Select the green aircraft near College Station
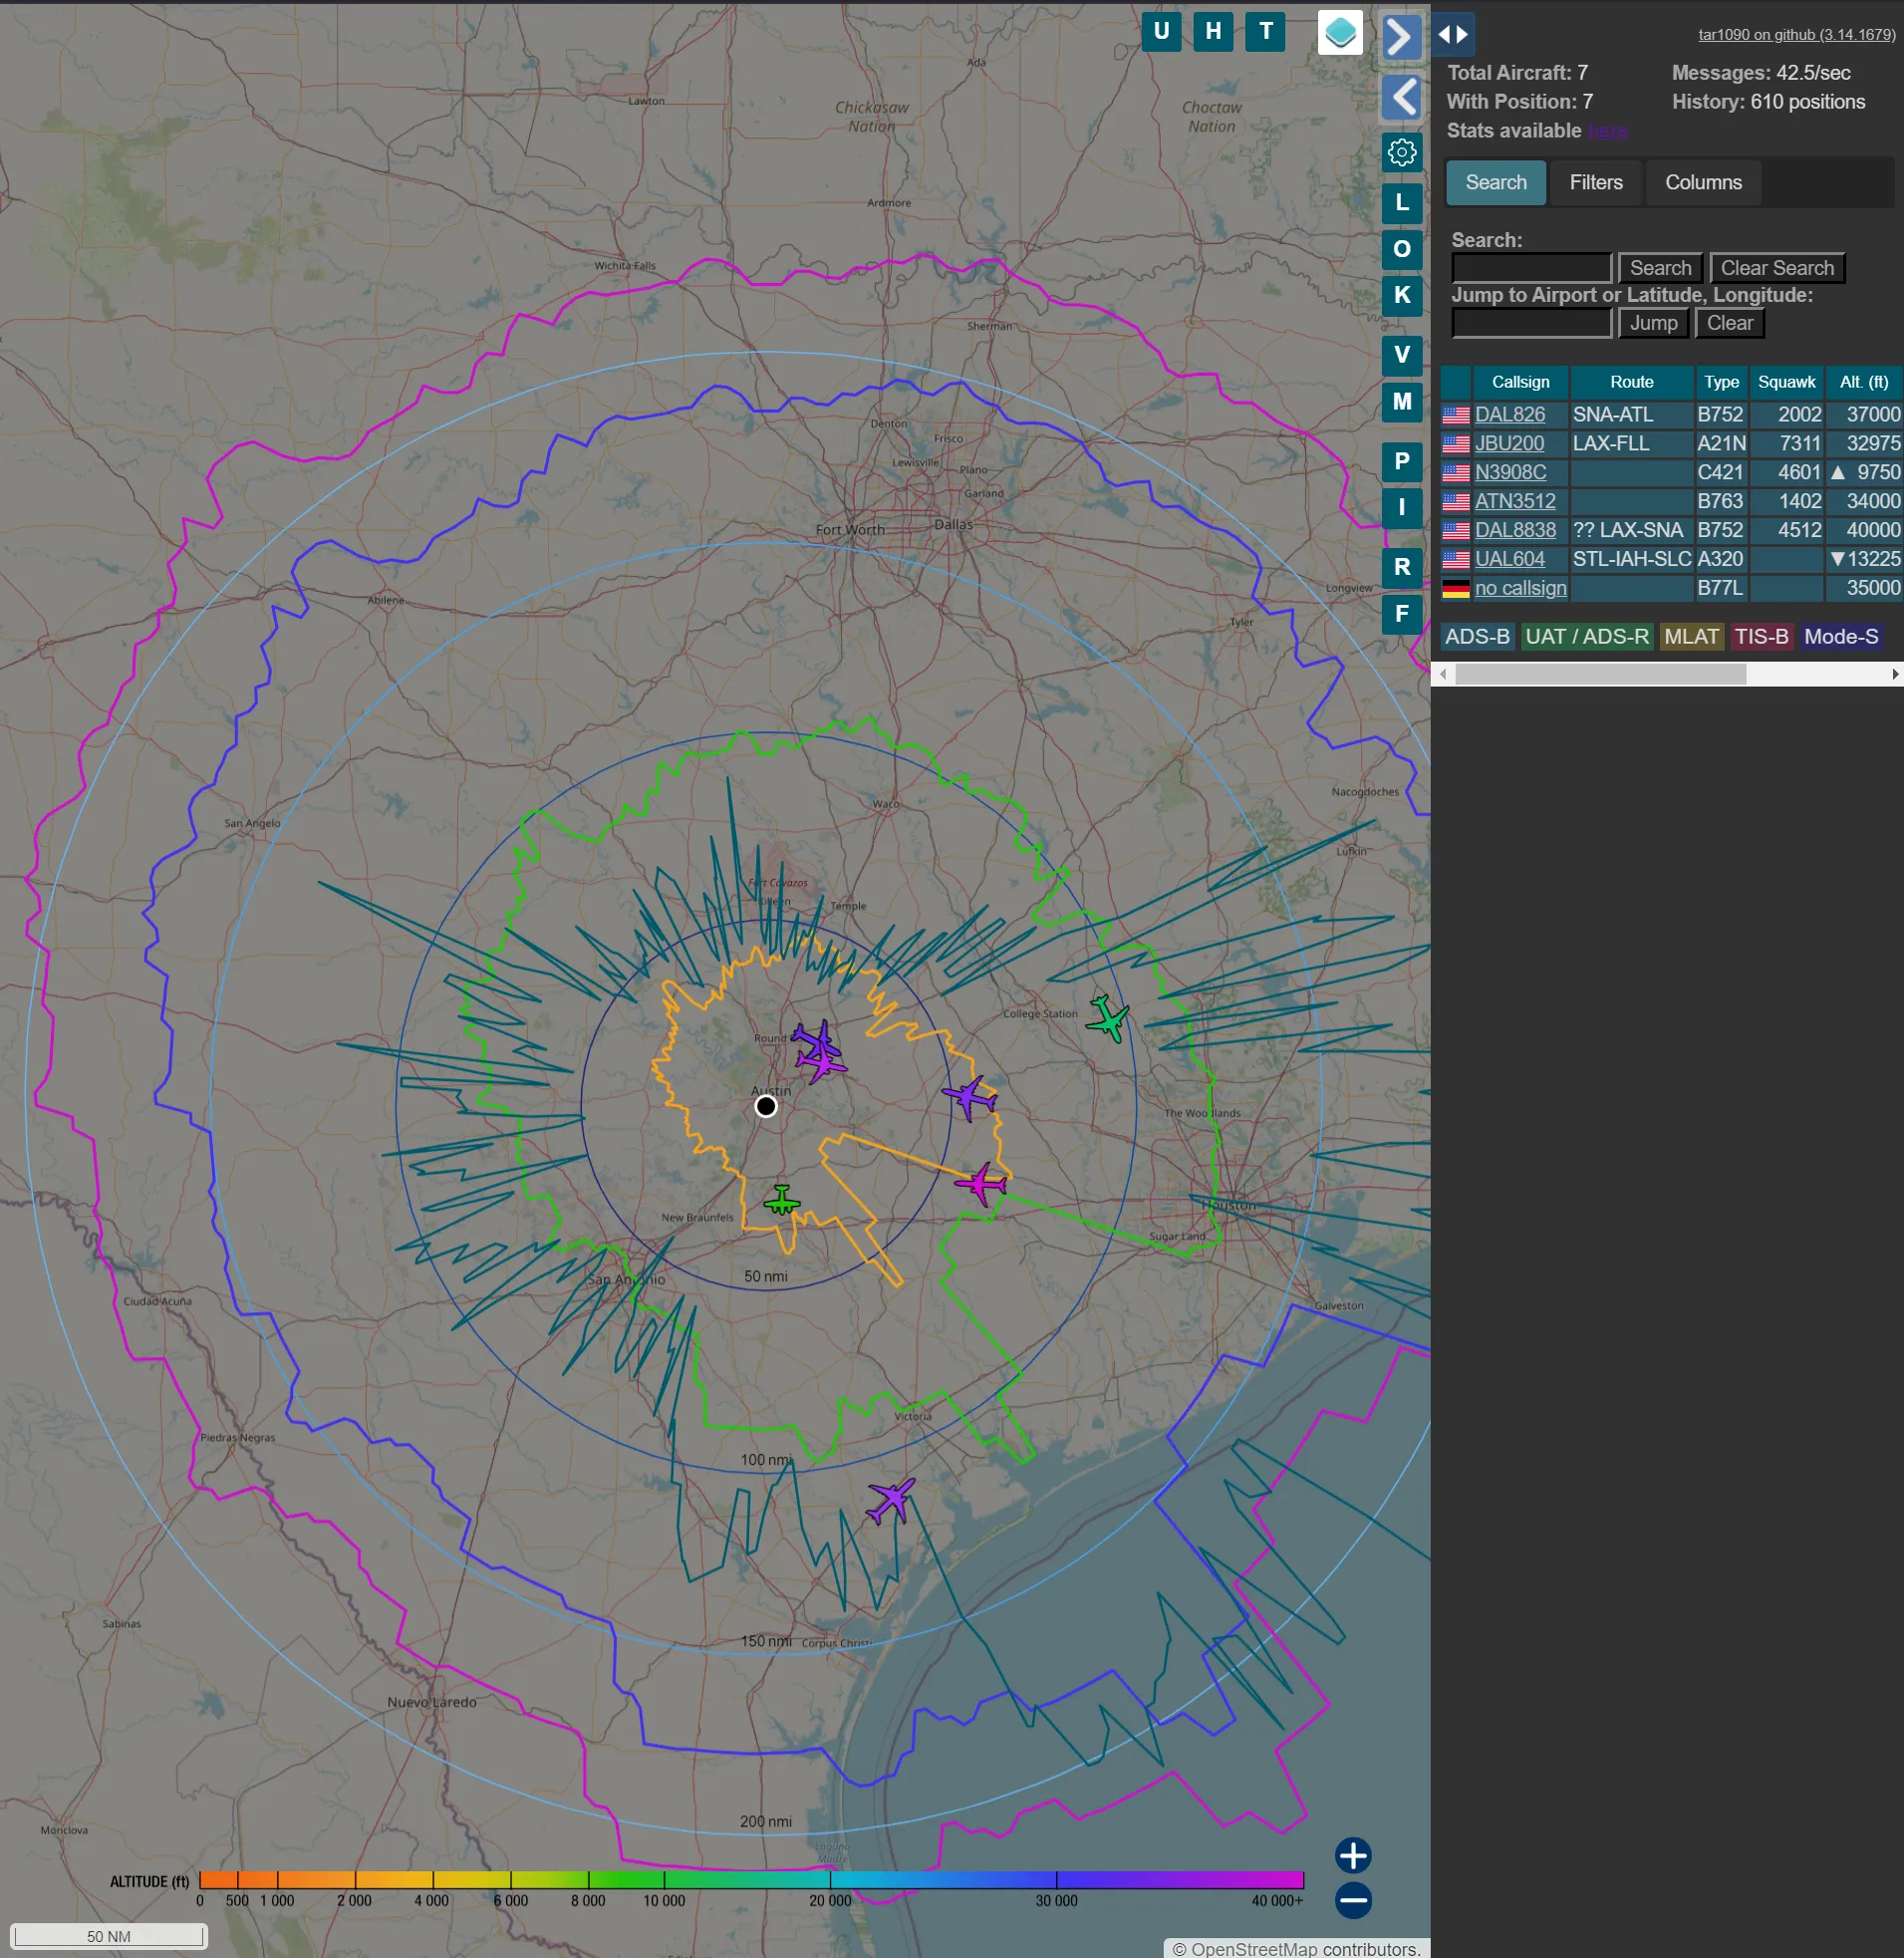The width and height of the screenshot is (1904, 1958). click(x=1107, y=1019)
